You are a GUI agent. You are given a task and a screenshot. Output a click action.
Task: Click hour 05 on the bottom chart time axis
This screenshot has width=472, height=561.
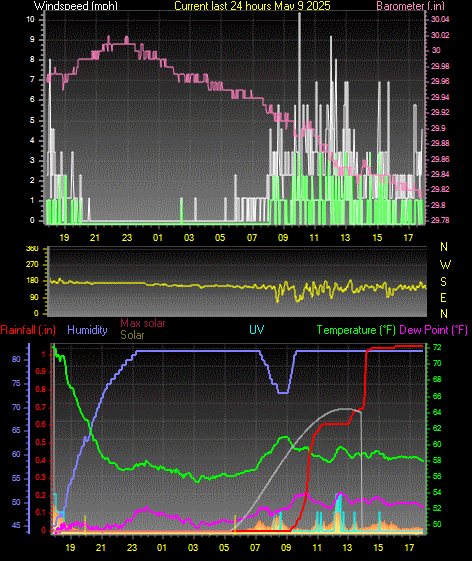coord(224,548)
